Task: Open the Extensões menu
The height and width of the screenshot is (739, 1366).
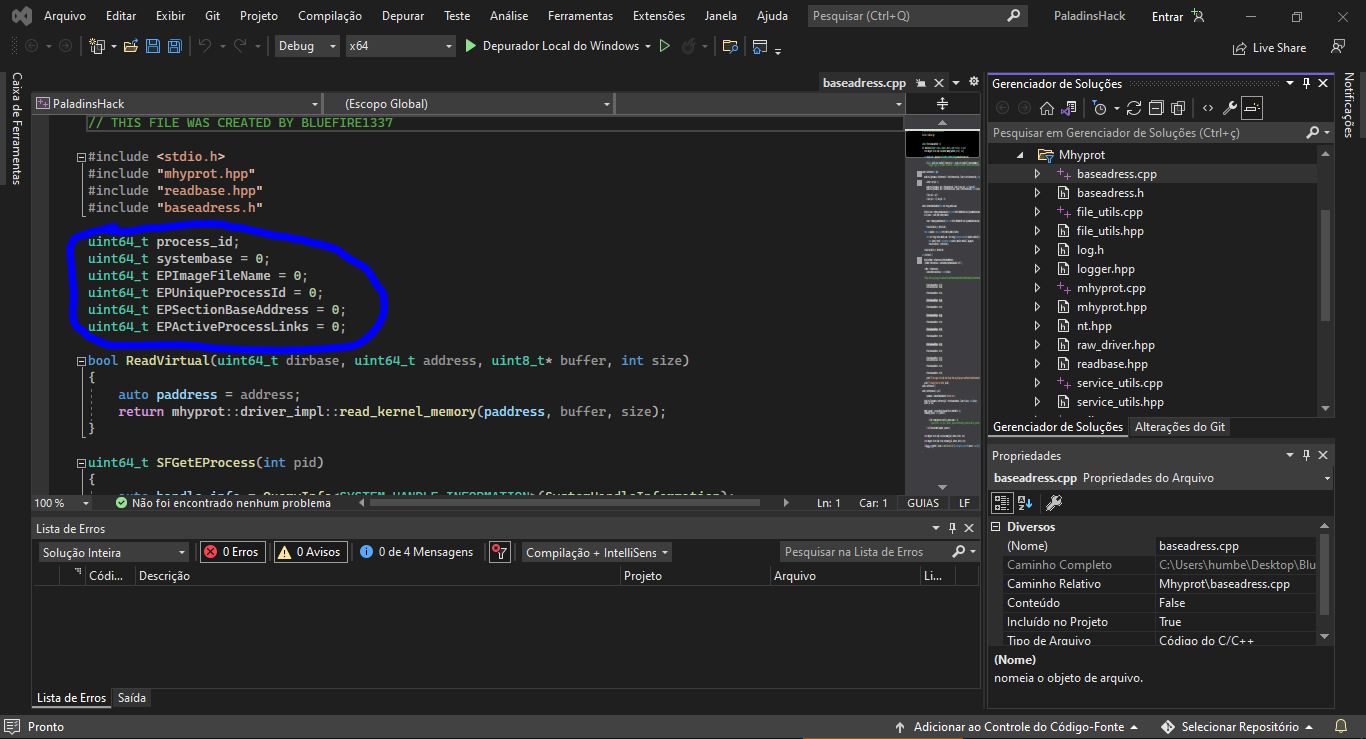Action: click(659, 16)
